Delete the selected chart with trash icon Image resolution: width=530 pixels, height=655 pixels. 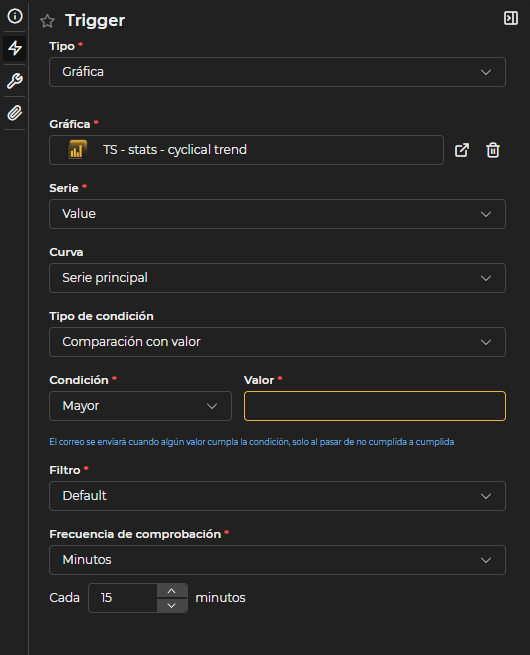pyautogui.click(x=493, y=150)
